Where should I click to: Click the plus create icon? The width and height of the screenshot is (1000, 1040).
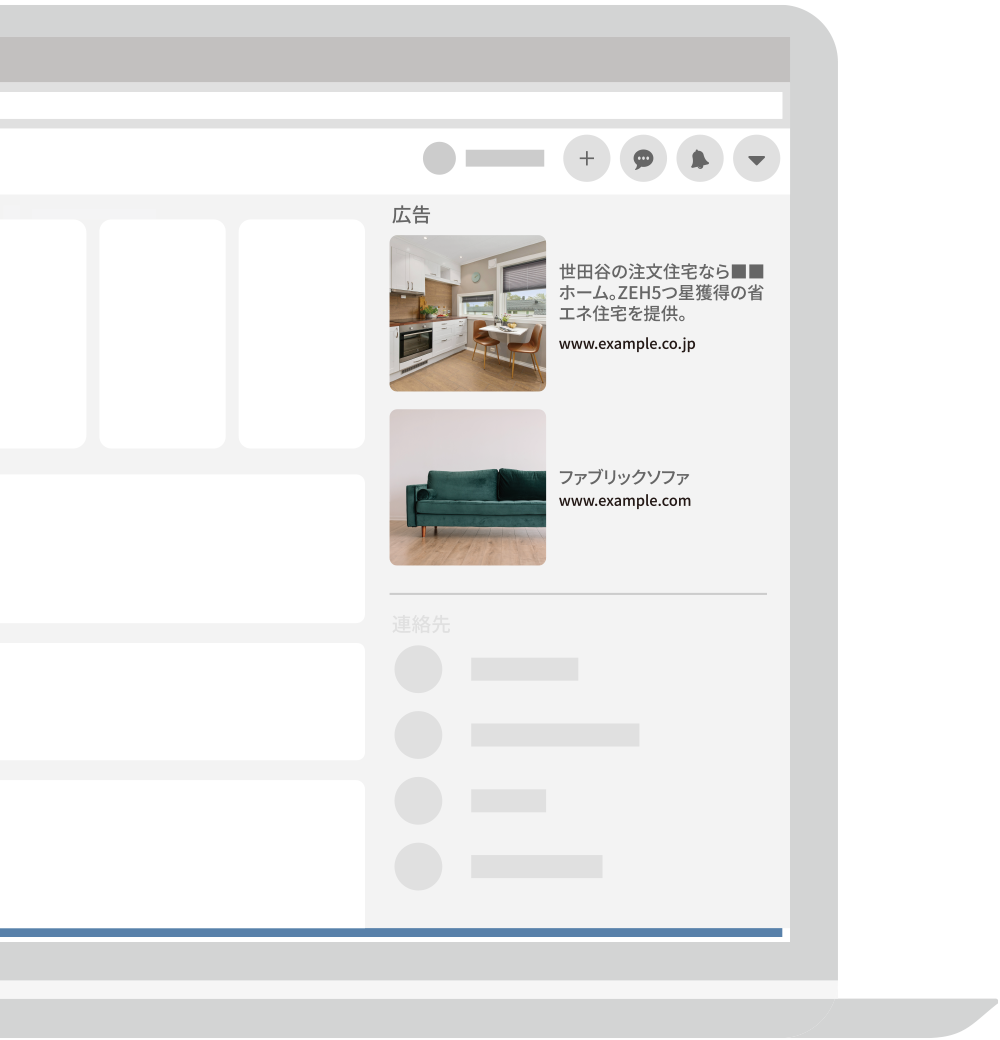click(586, 159)
